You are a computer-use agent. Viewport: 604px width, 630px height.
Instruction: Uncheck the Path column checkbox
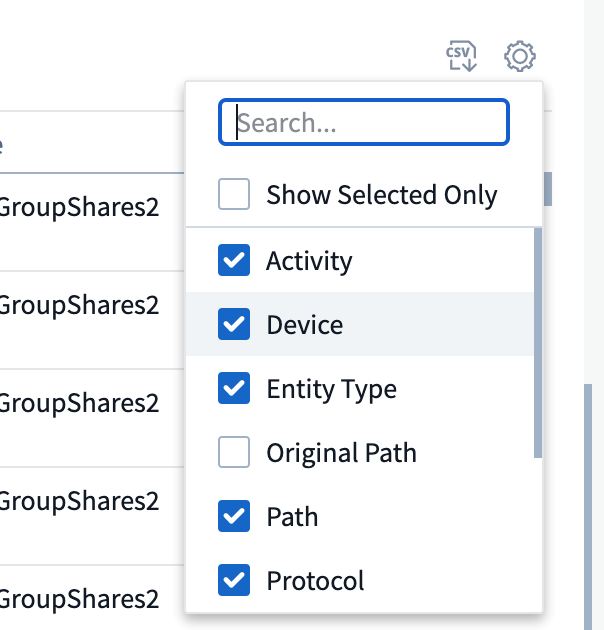234,517
